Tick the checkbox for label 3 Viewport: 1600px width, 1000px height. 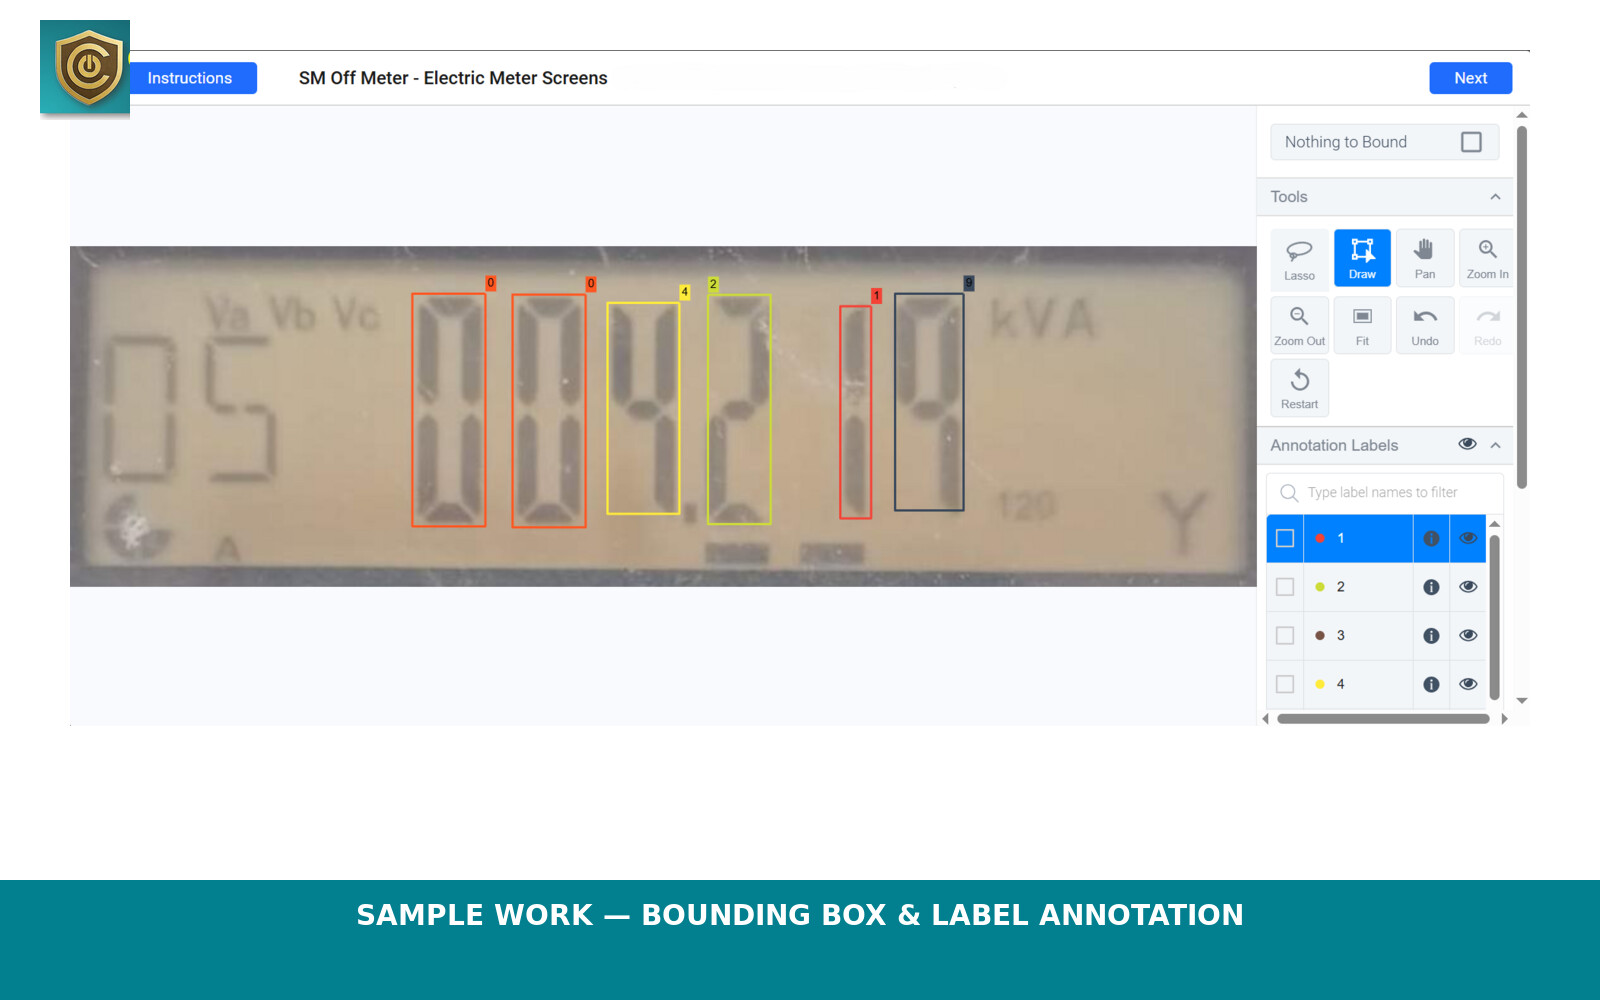[x=1285, y=636]
